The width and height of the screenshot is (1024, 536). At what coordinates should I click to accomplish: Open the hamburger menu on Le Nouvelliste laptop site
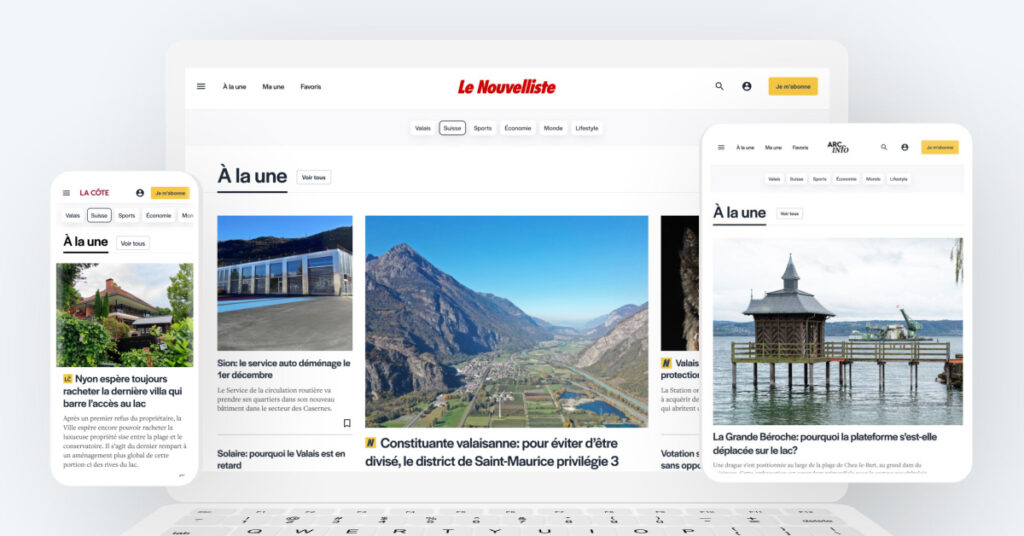tap(201, 86)
